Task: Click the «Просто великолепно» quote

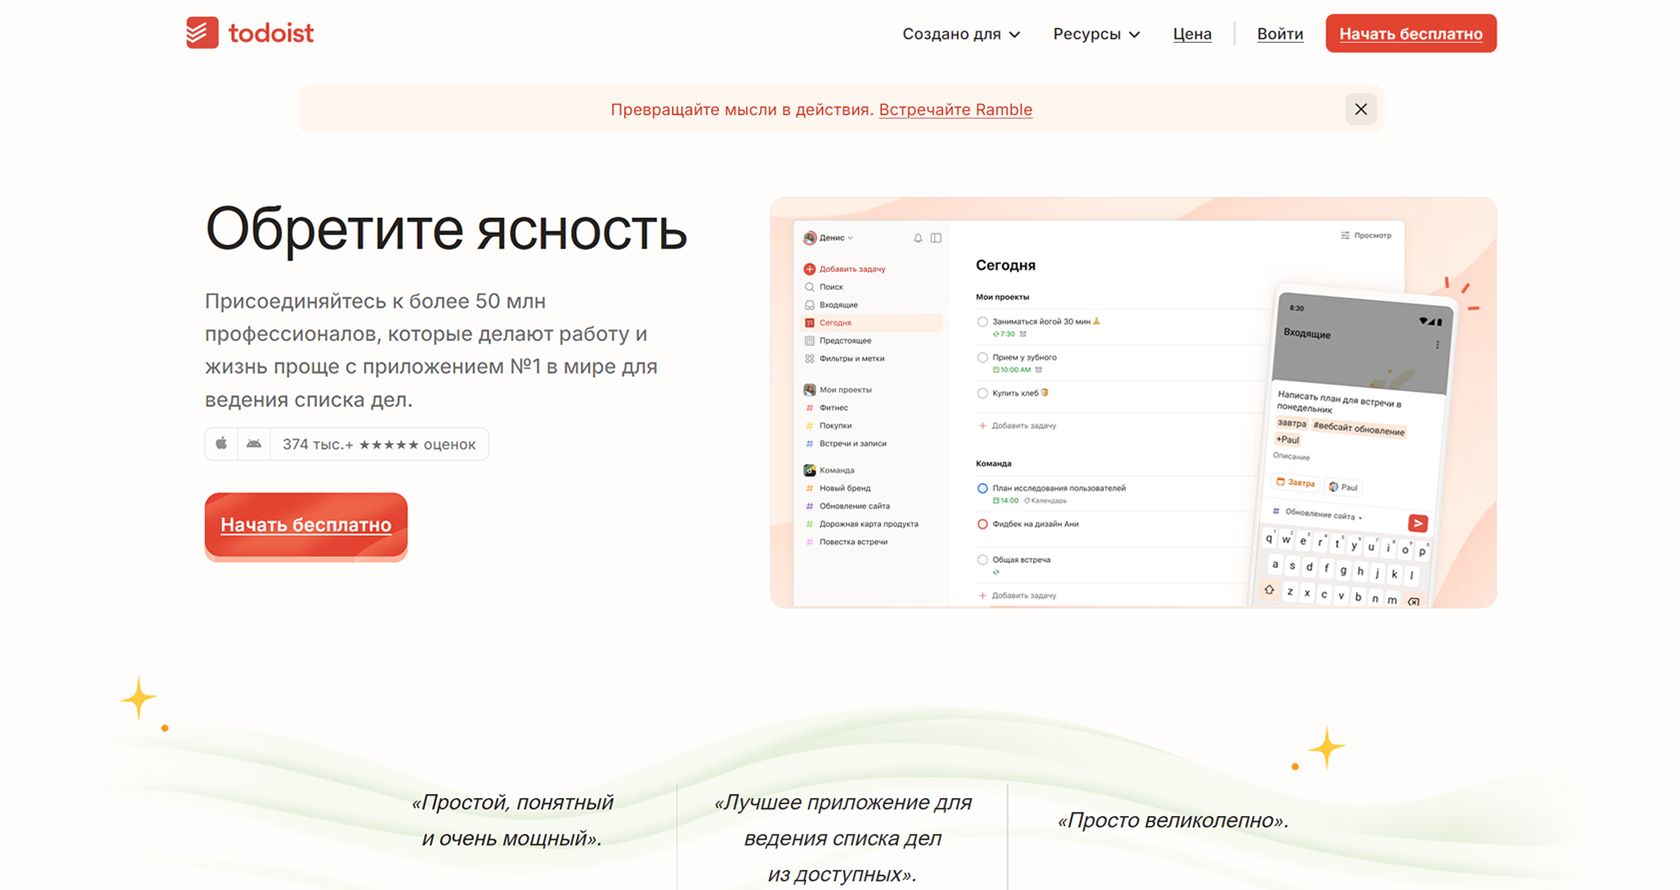Action: click(1173, 821)
